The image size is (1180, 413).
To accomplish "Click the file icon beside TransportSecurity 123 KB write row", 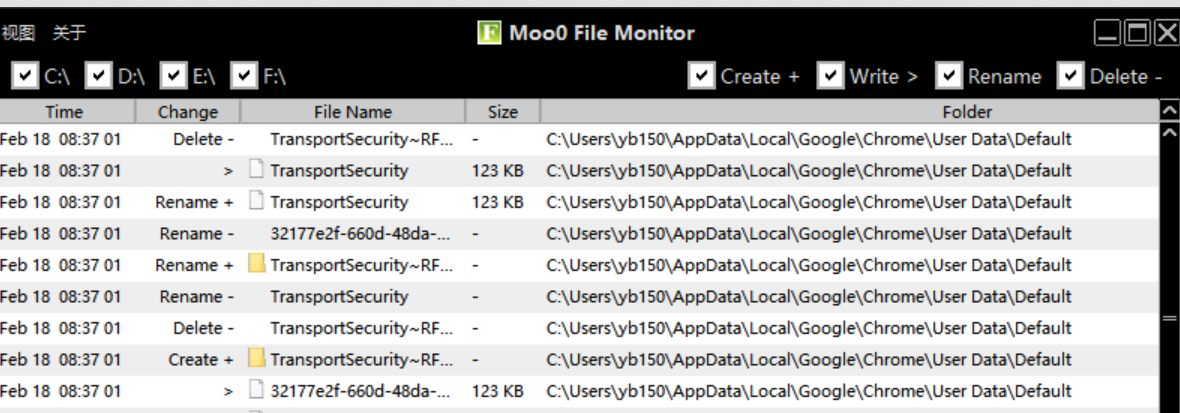I will pos(256,171).
